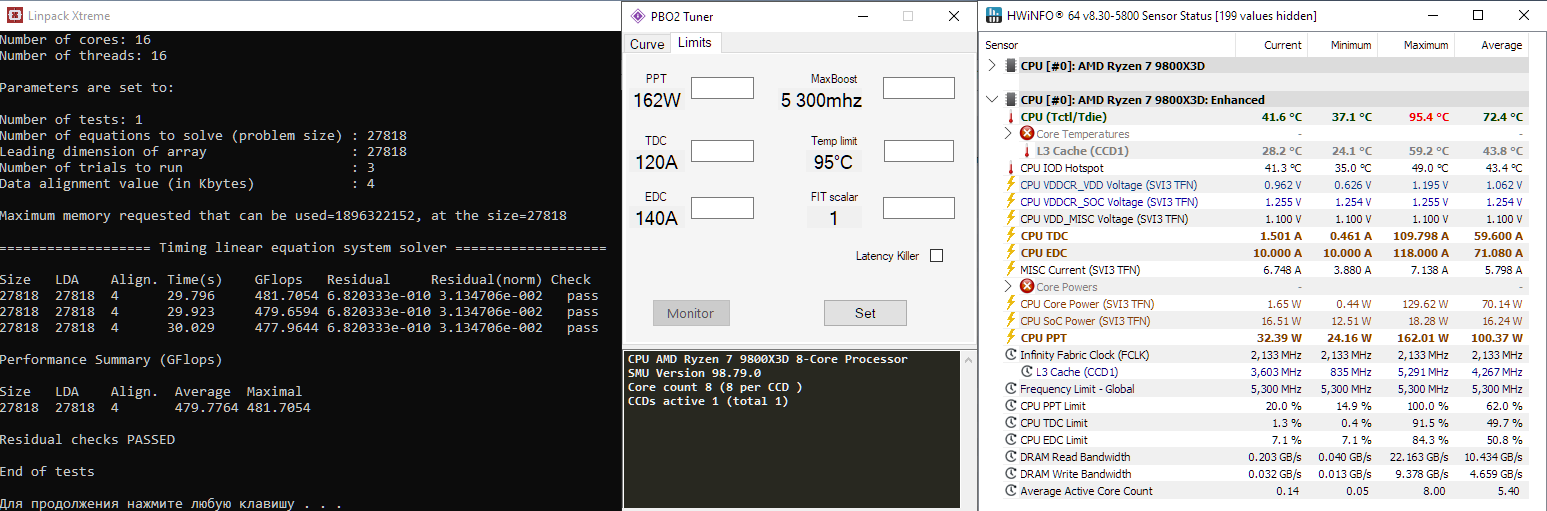This screenshot has width=1547, height=511.
Task: Click the CPU VDDCR_SOC Voltage row label
Action: [1108, 202]
